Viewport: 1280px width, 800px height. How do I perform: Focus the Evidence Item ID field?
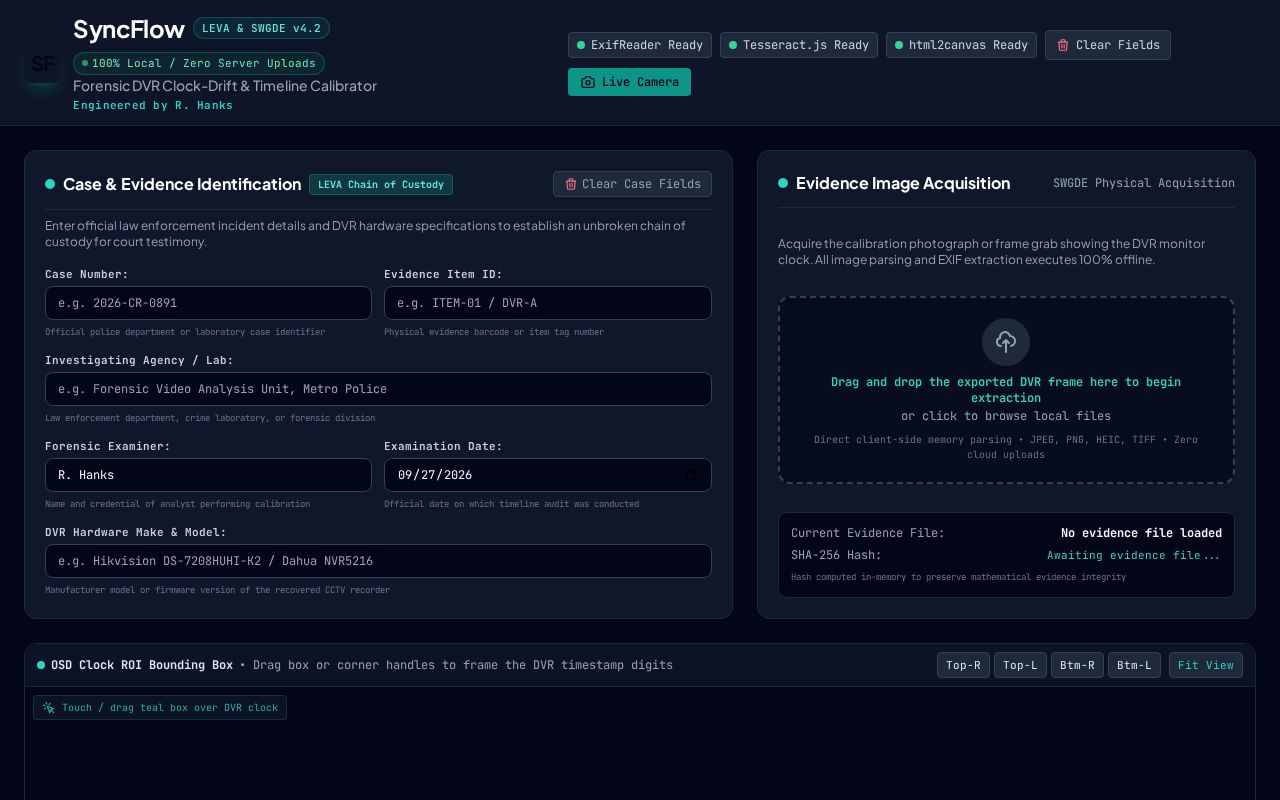click(548, 303)
